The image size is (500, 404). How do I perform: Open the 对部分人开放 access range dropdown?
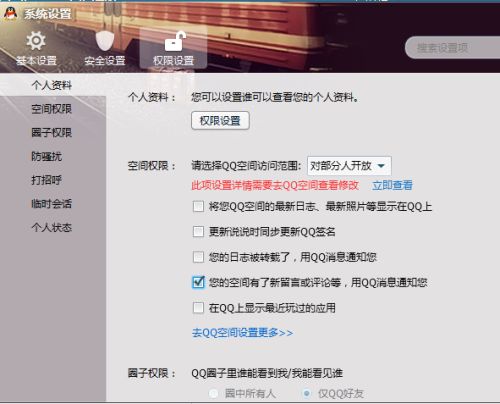pos(349,166)
